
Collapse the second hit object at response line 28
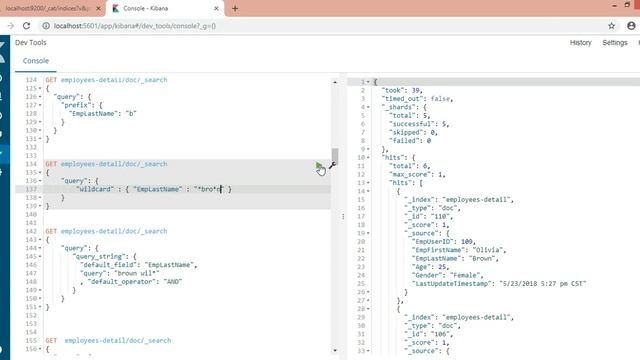pos(368,309)
